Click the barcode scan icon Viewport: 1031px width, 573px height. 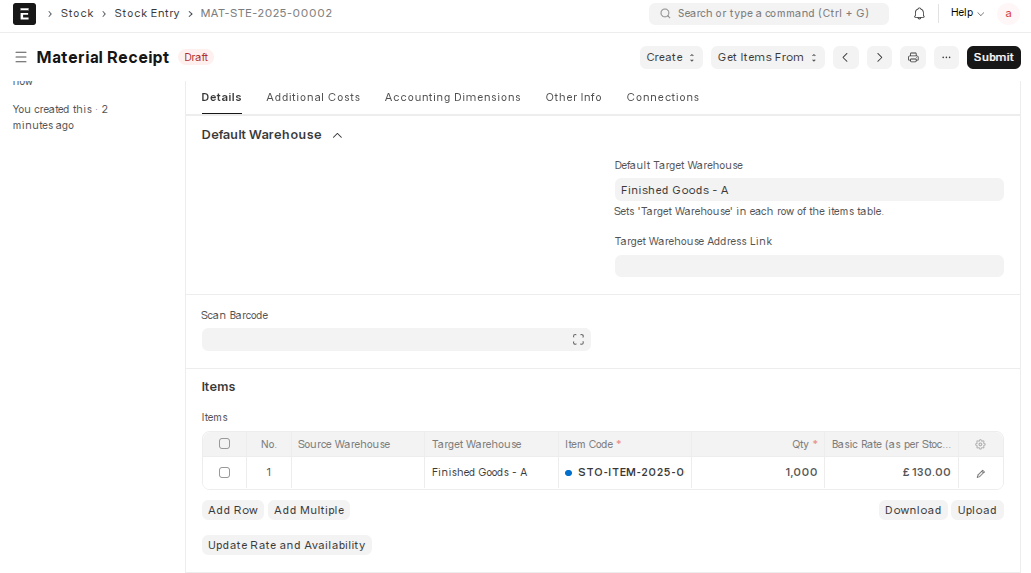(x=578, y=339)
